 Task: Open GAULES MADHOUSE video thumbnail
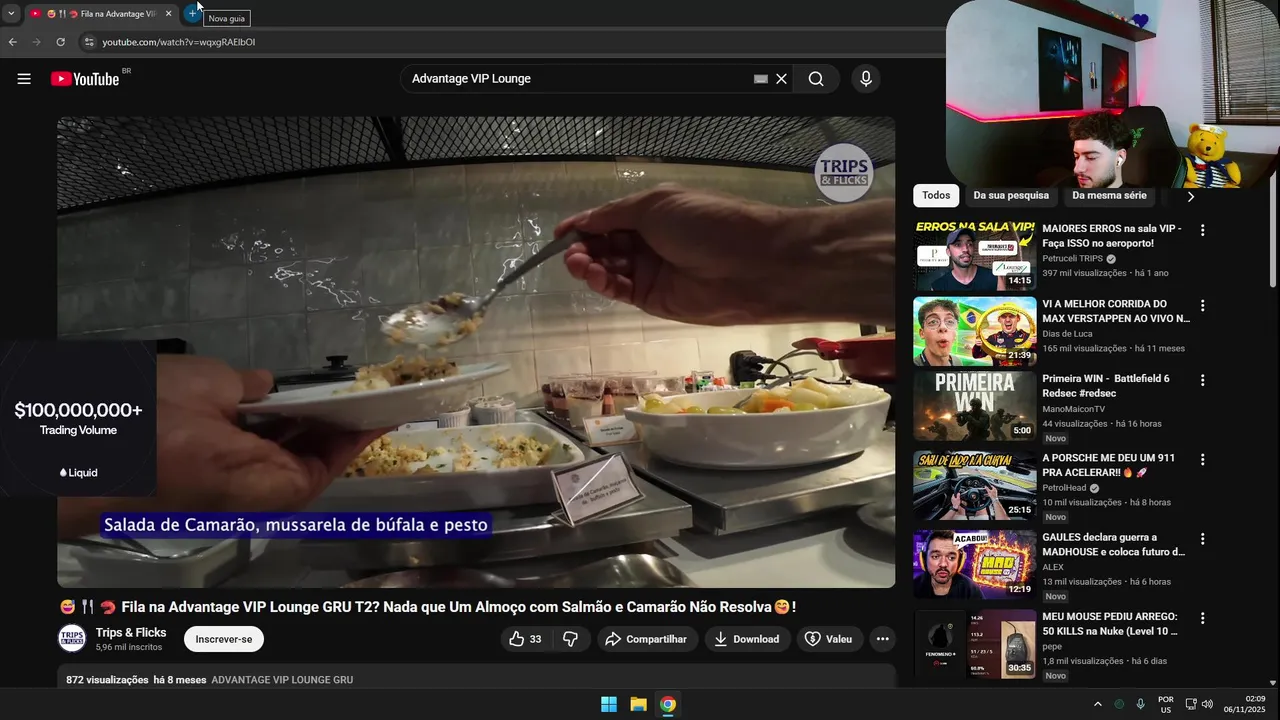(x=975, y=564)
